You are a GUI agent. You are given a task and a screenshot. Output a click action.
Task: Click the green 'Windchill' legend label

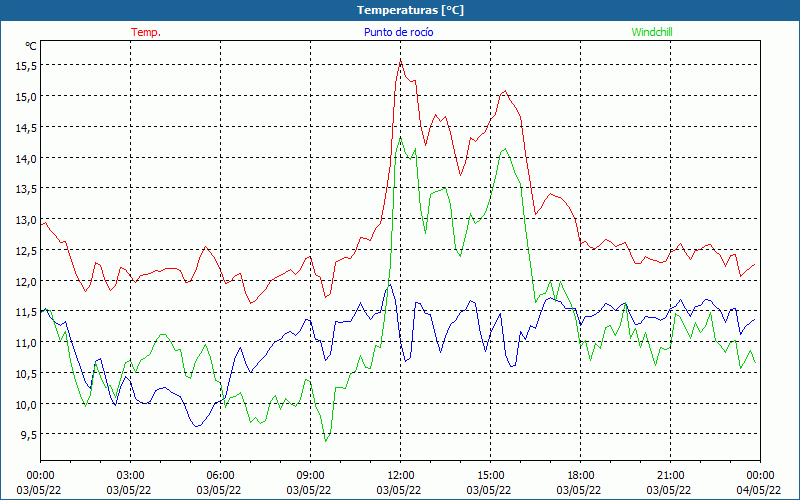(x=652, y=32)
